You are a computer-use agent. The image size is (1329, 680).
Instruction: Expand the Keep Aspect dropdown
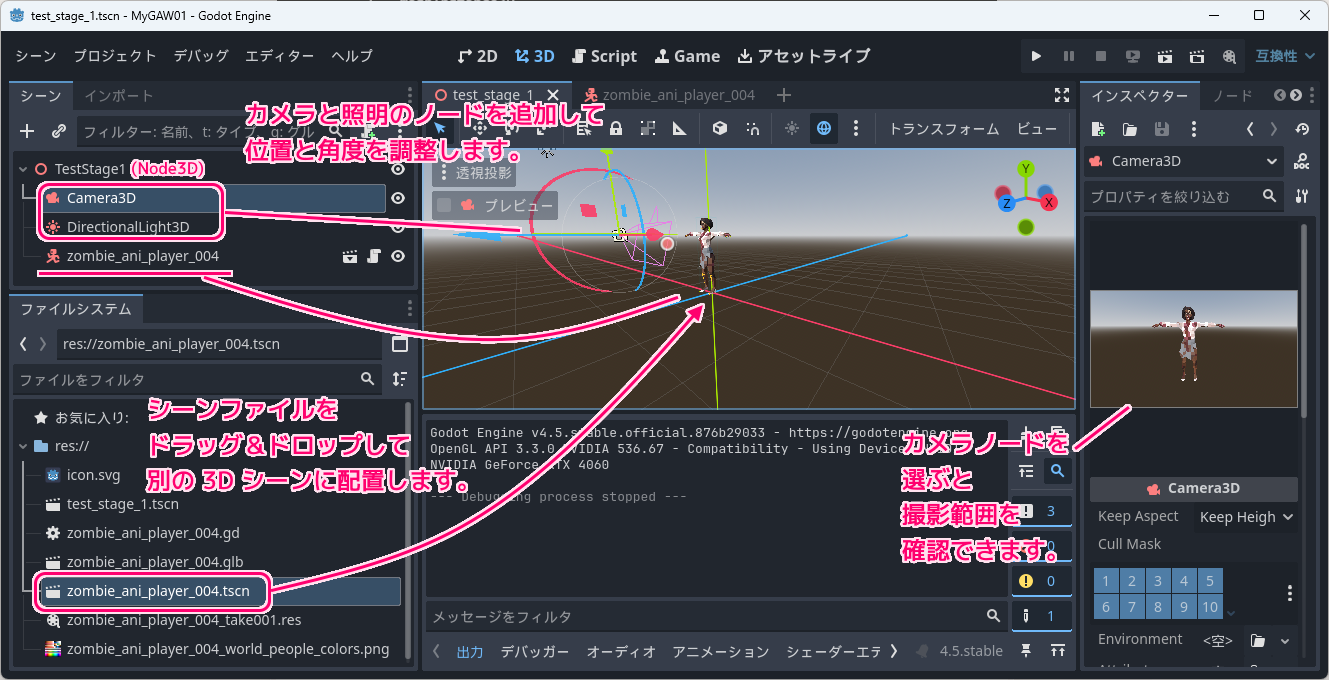(1245, 517)
